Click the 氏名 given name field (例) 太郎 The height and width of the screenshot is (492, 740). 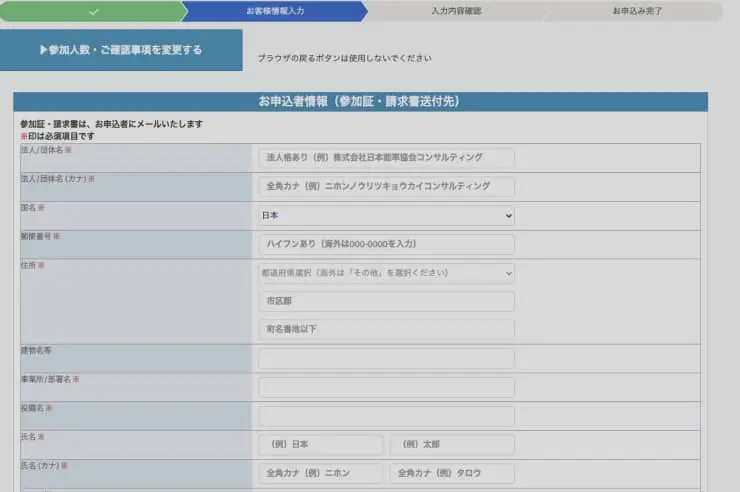click(x=452, y=445)
